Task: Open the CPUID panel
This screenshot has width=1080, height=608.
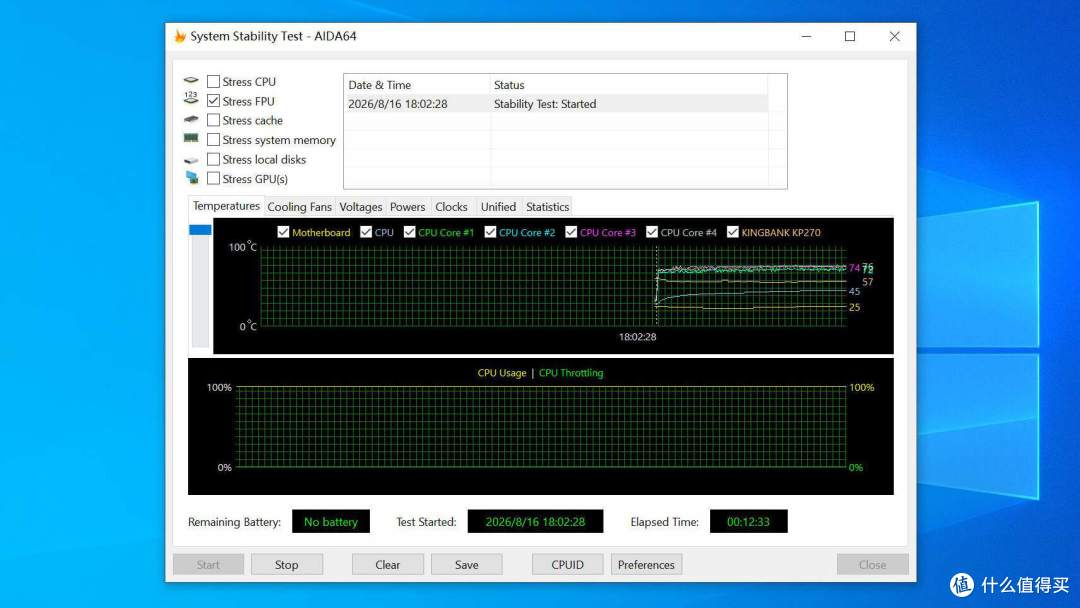Action: (x=568, y=565)
